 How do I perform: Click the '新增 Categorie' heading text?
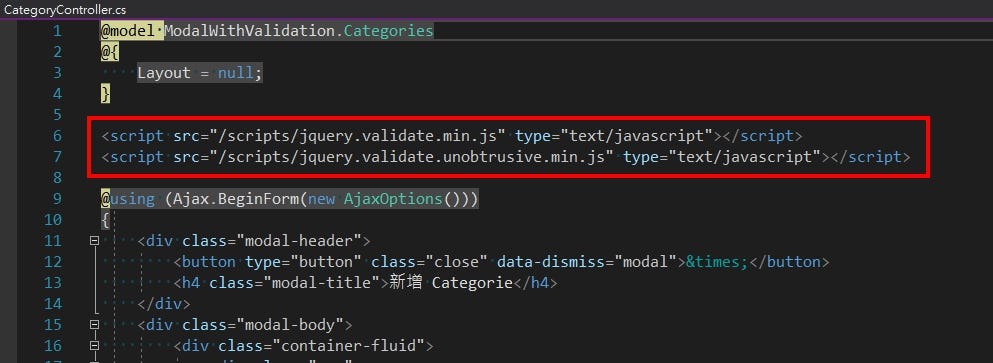(451, 283)
